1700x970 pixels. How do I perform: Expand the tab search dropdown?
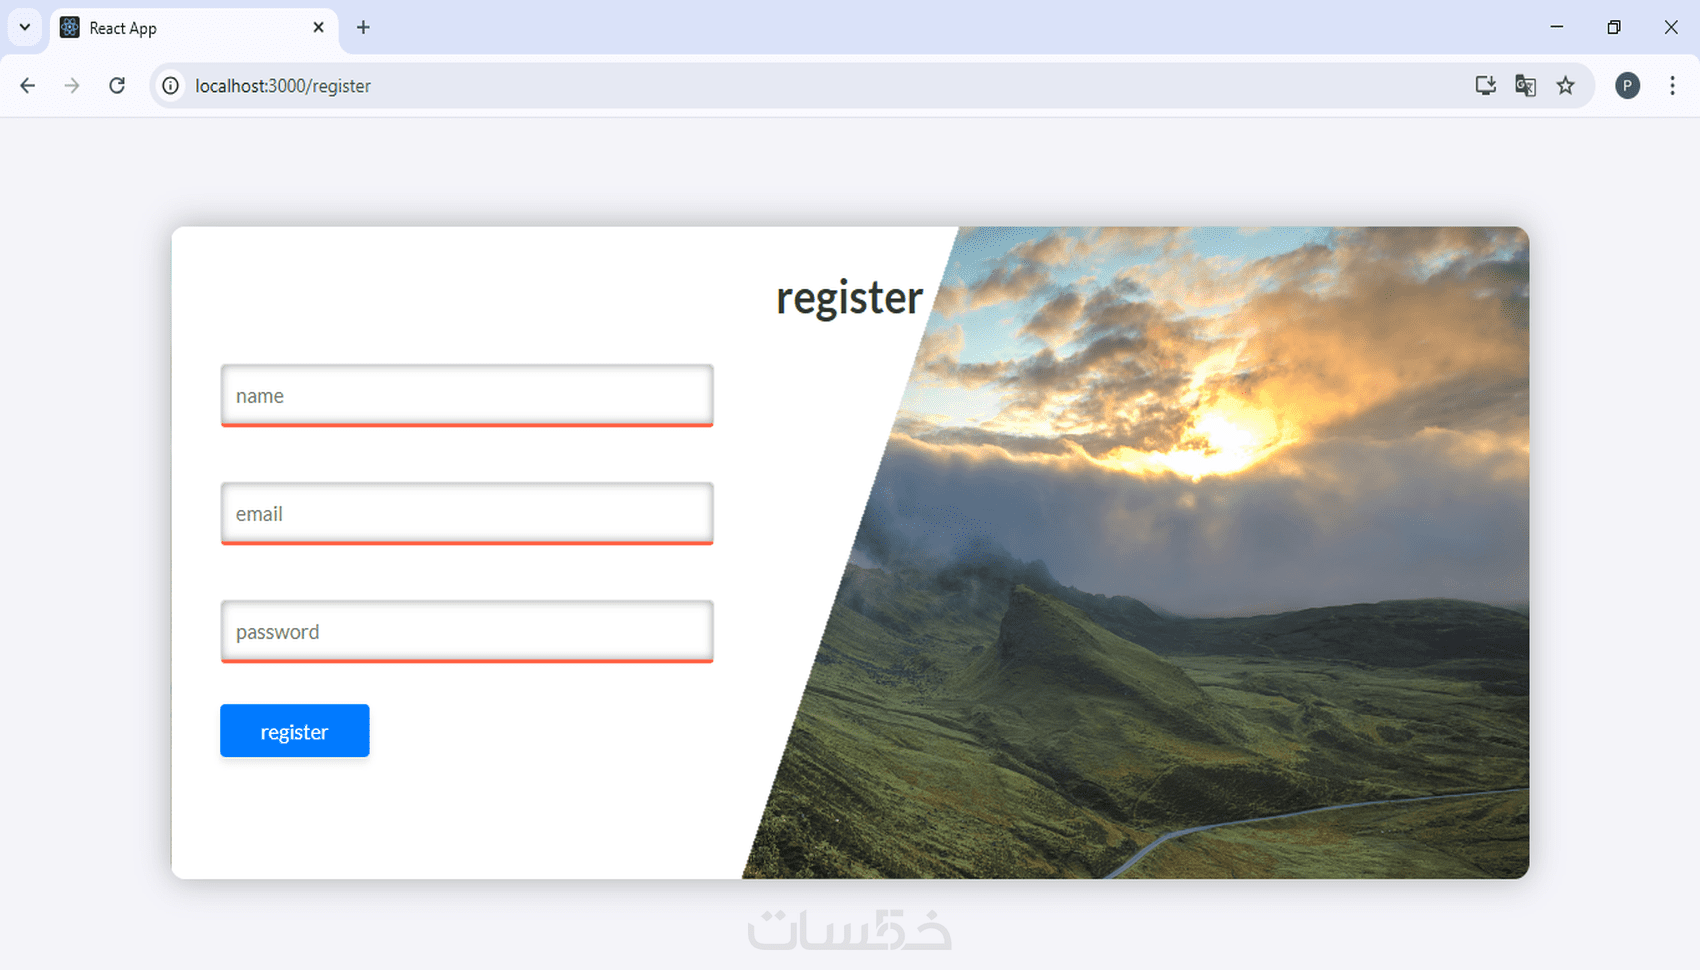(x=25, y=28)
